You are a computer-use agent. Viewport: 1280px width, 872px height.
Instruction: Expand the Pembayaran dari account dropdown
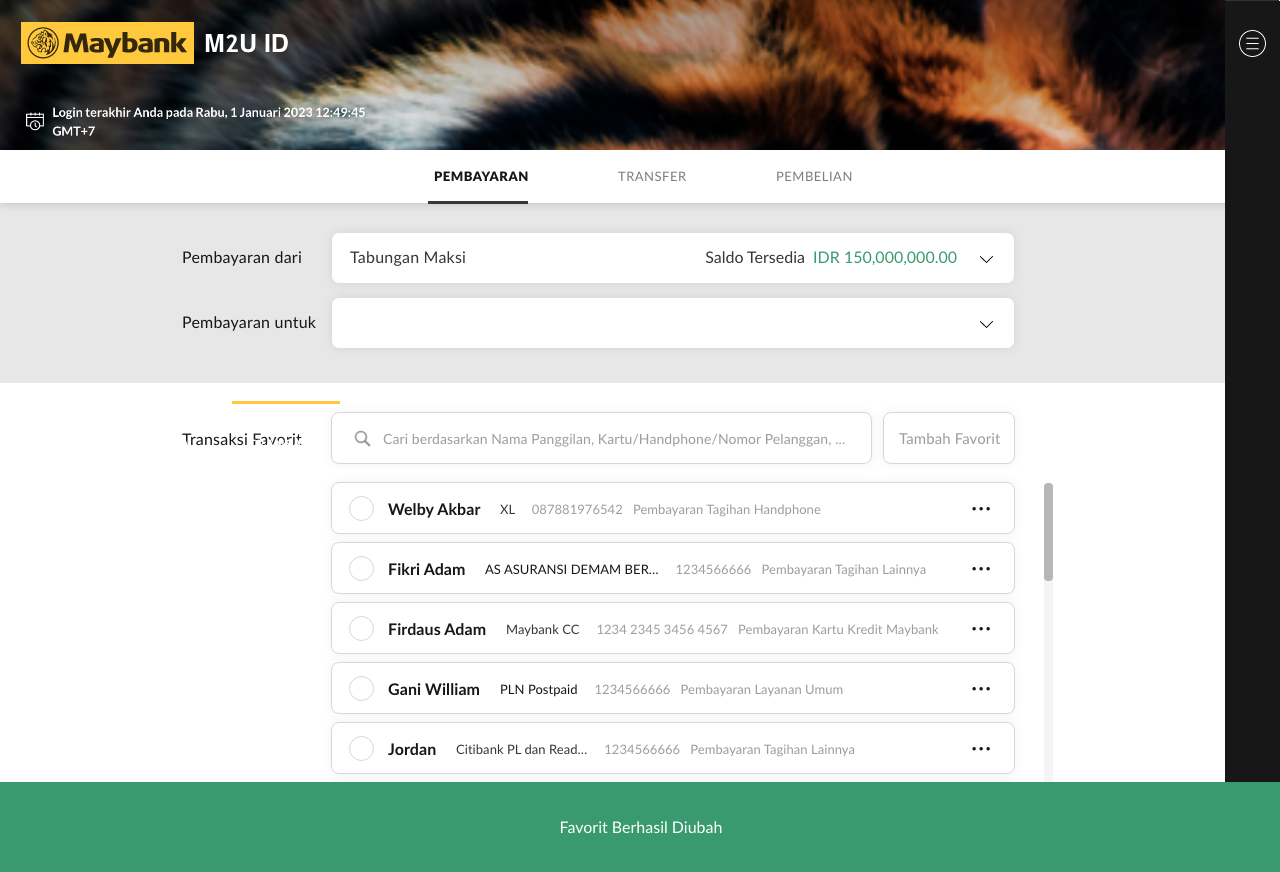click(x=986, y=259)
